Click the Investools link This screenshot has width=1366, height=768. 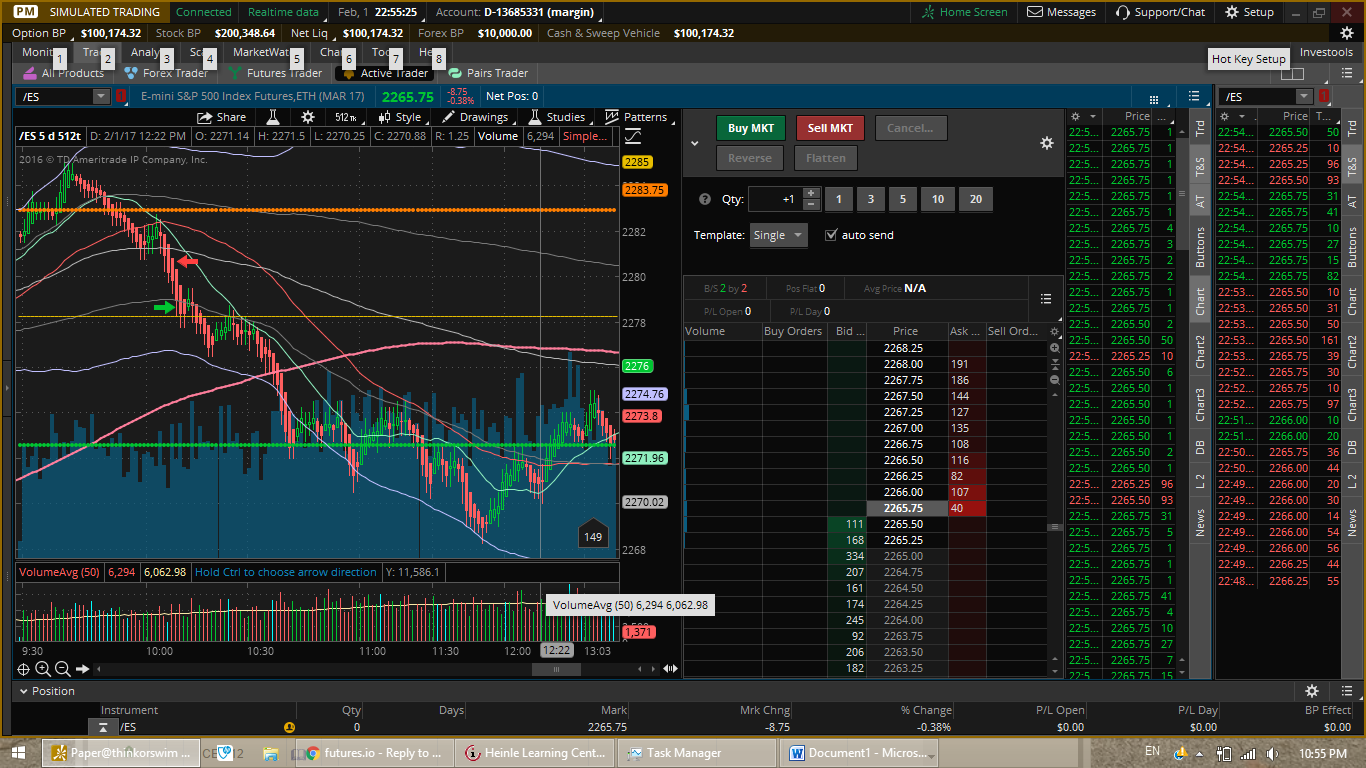[x=1326, y=52]
